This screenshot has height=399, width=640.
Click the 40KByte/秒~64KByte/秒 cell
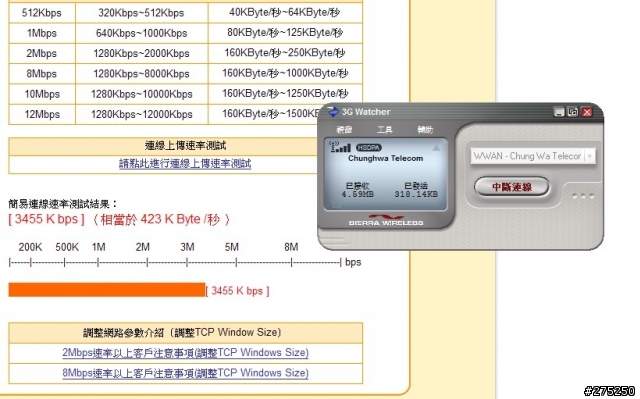pyautogui.click(x=285, y=13)
